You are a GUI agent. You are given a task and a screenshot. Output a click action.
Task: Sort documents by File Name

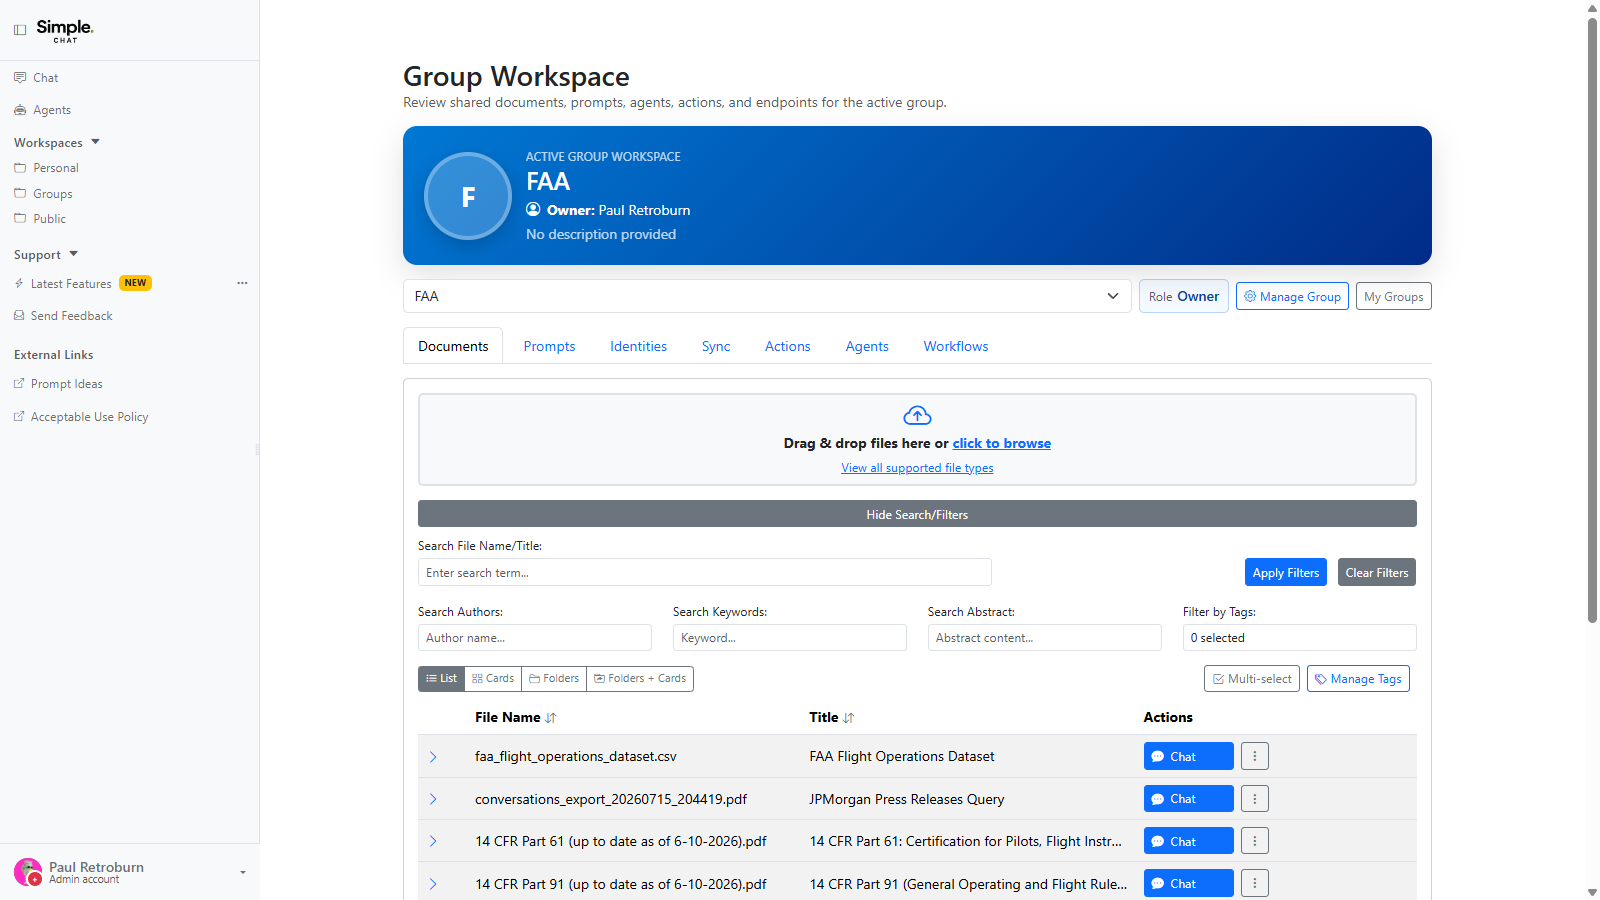click(515, 717)
